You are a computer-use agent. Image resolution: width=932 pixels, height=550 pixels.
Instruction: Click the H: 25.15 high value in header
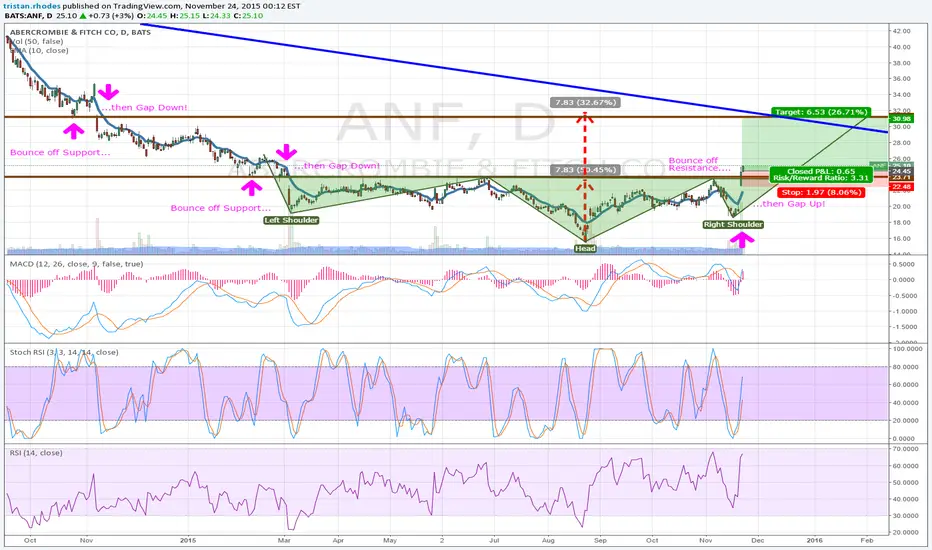pyautogui.click(x=186, y=15)
